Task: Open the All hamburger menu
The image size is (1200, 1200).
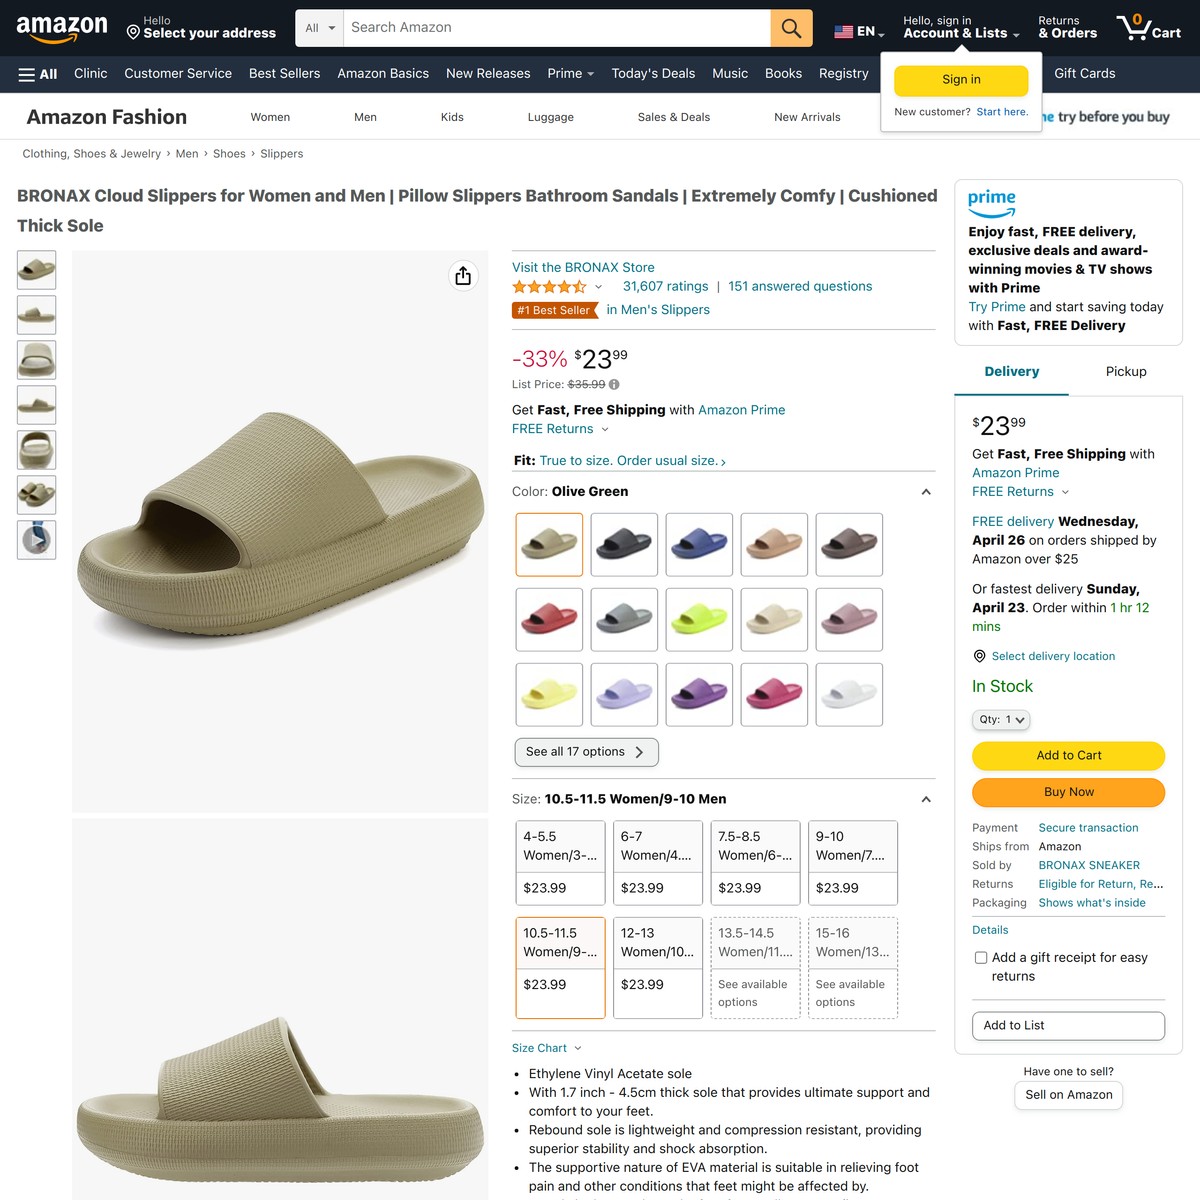Action: click(36, 74)
